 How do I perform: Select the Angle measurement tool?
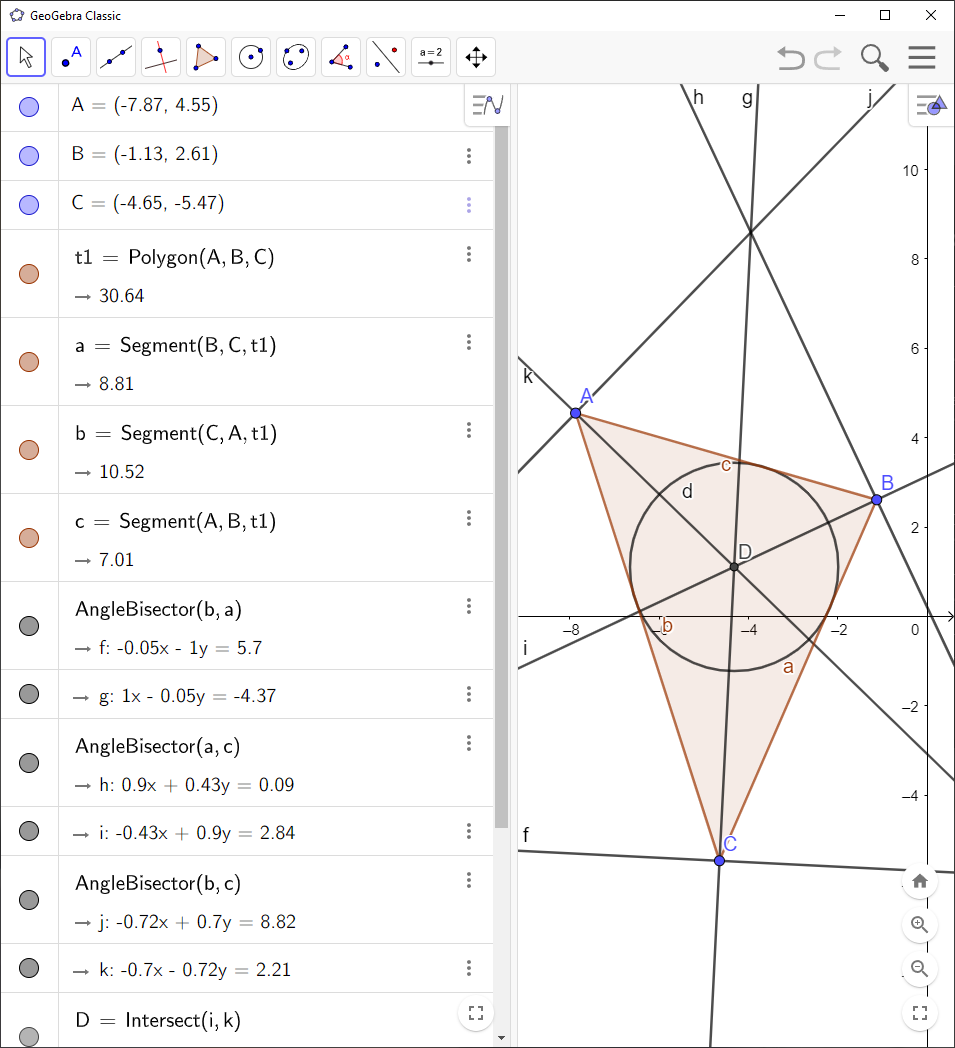pyautogui.click(x=341, y=57)
